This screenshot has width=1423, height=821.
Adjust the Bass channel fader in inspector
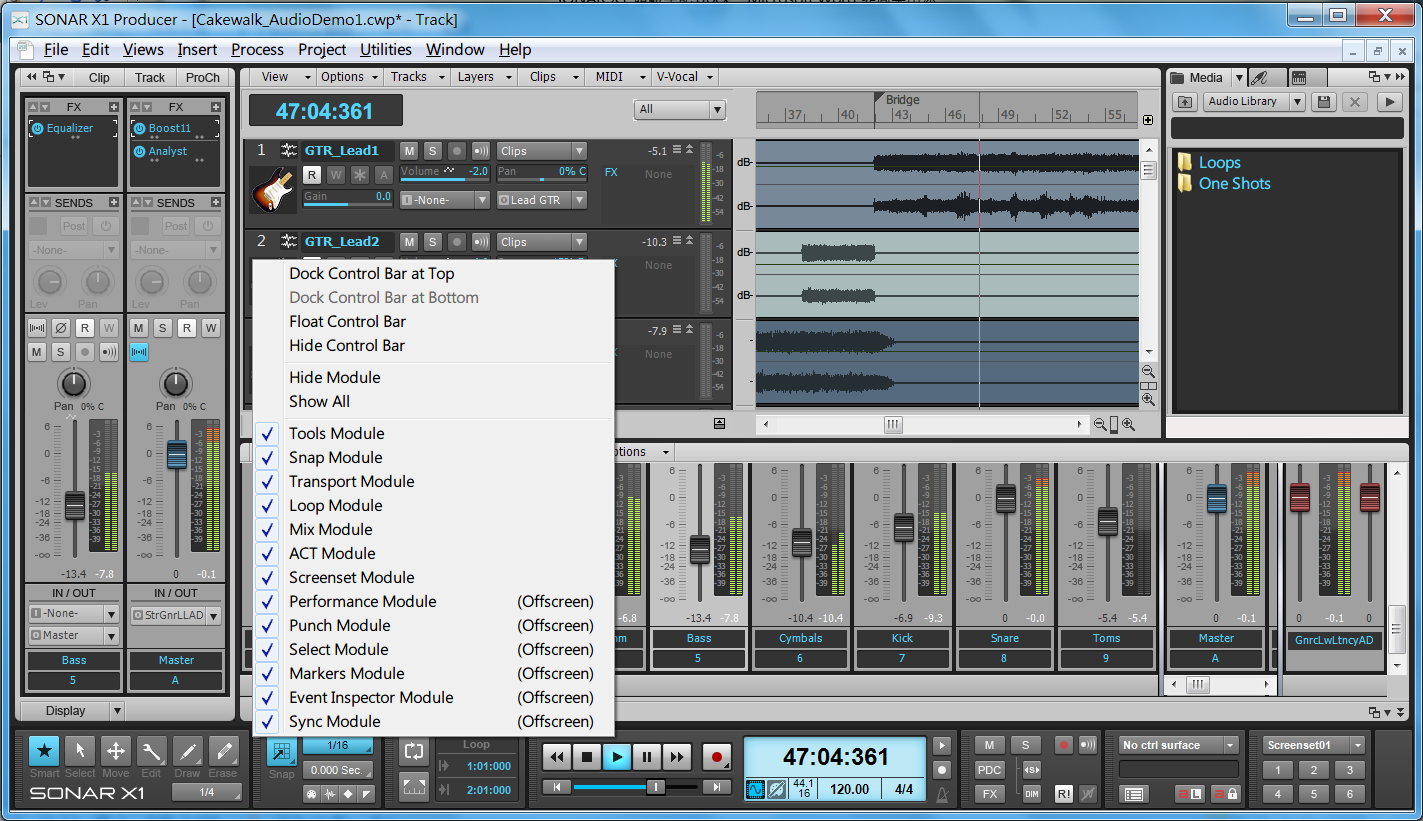[75, 505]
